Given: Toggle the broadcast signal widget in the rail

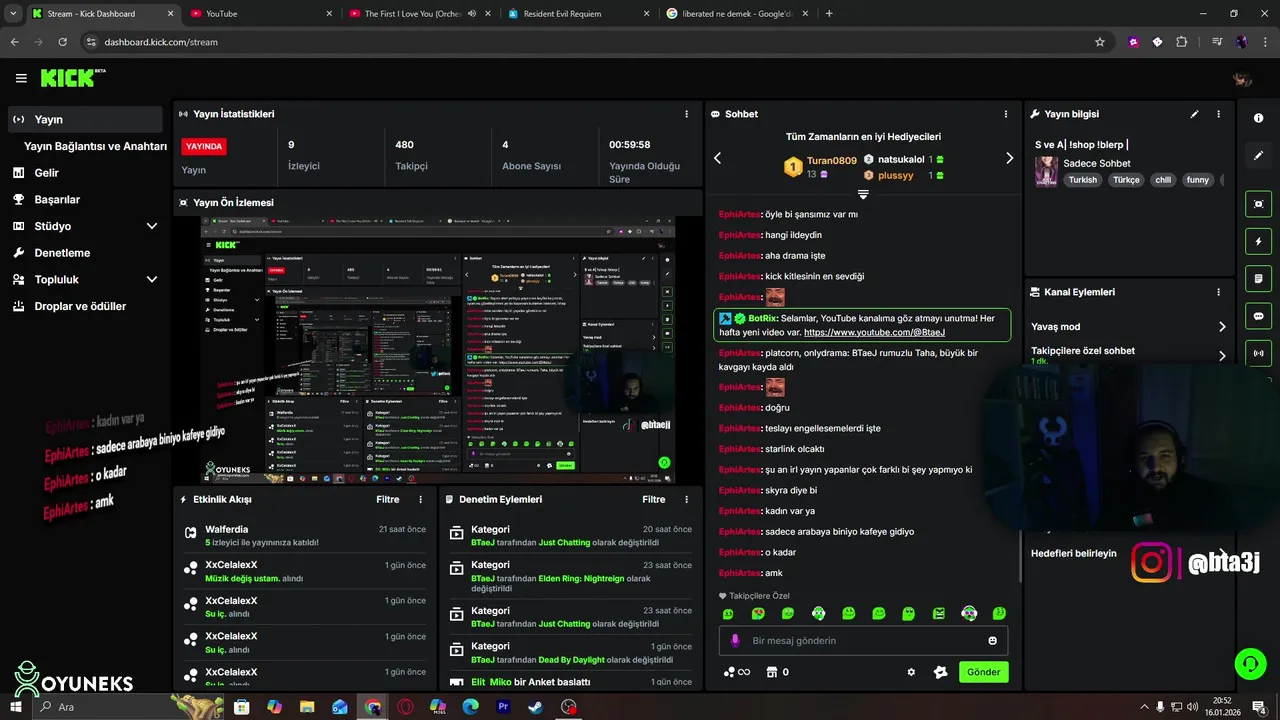Looking at the screenshot, I should 1258,353.
